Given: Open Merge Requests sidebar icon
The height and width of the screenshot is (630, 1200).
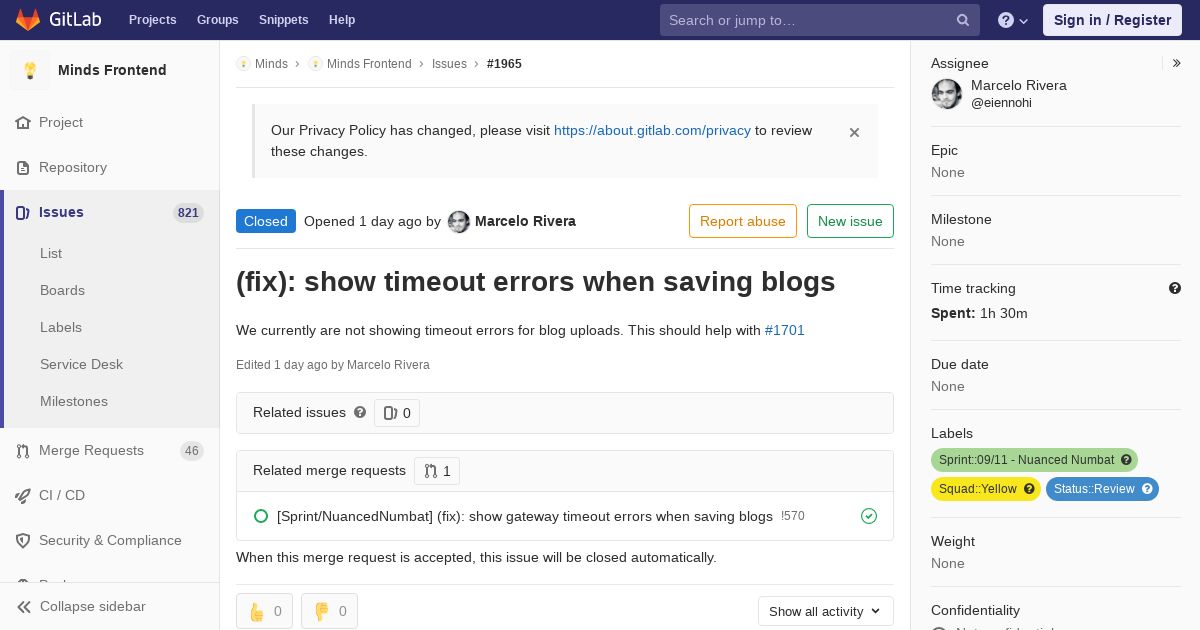Looking at the screenshot, I should (23, 451).
